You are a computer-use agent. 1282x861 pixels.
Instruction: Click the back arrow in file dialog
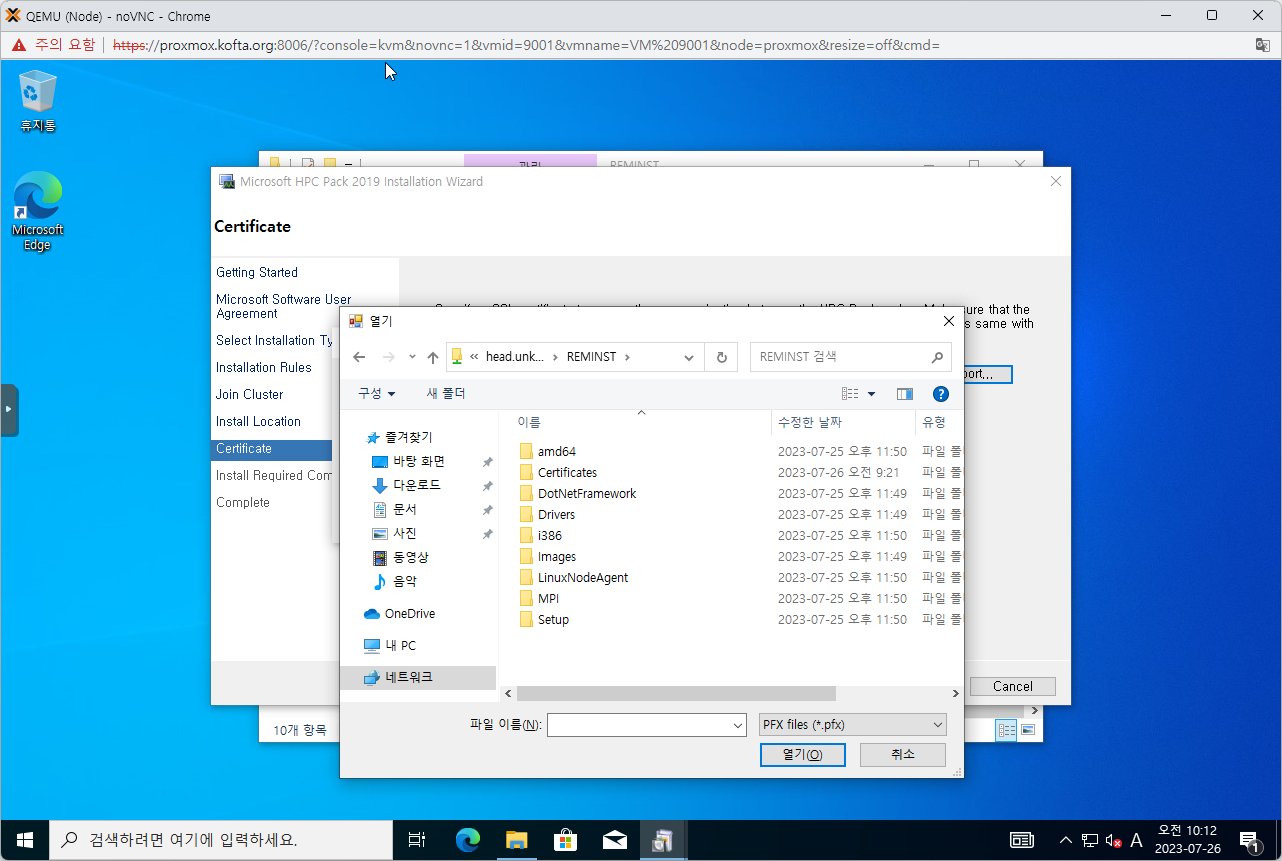[359, 357]
